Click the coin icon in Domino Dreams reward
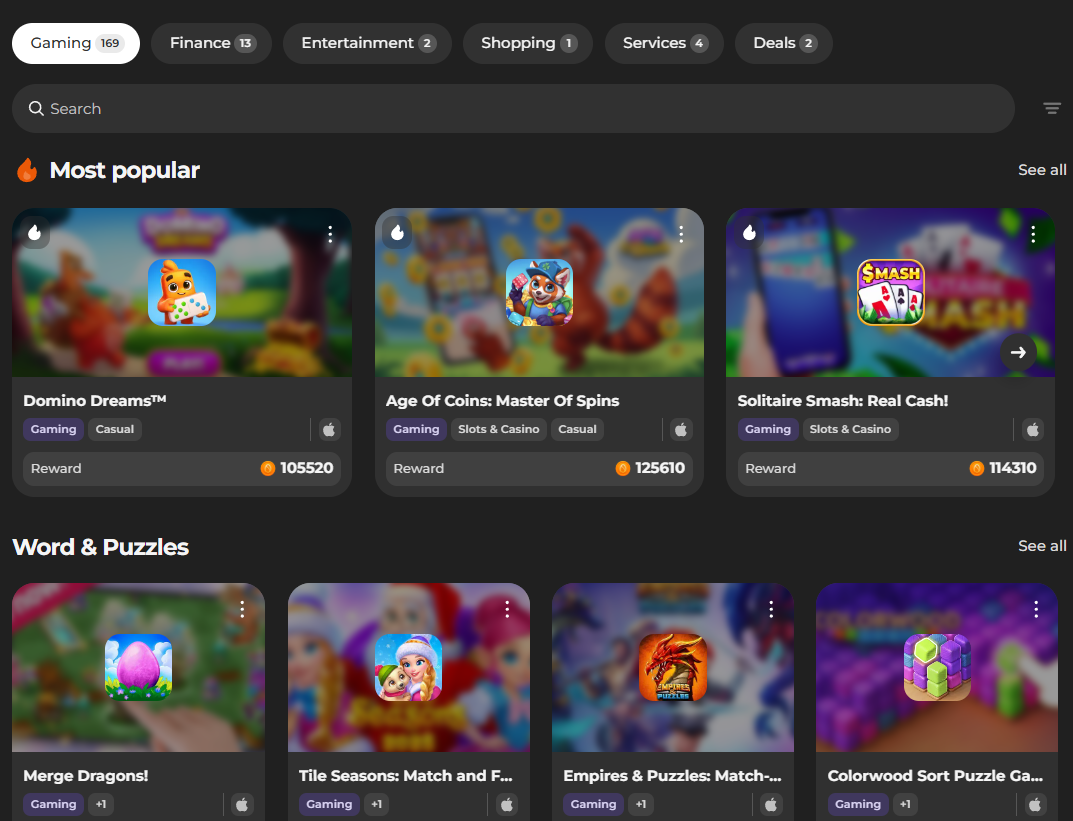This screenshot has height=821, width=1073. point(268,468)
